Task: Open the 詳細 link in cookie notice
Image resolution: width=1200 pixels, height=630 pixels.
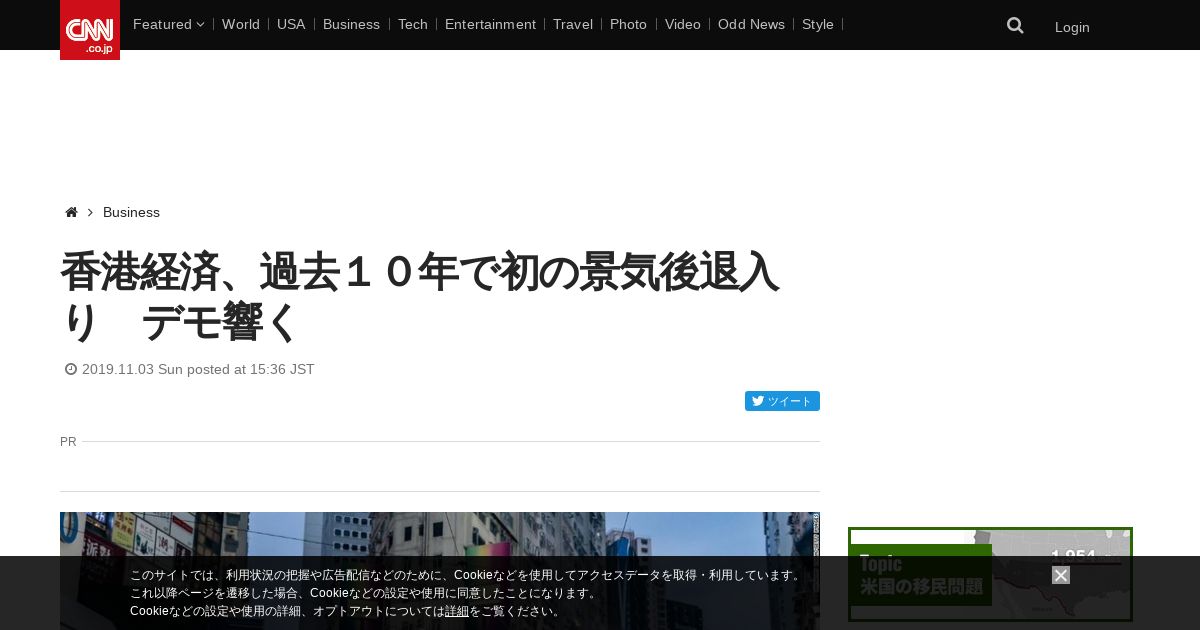Action: click(x=457, y=611)
